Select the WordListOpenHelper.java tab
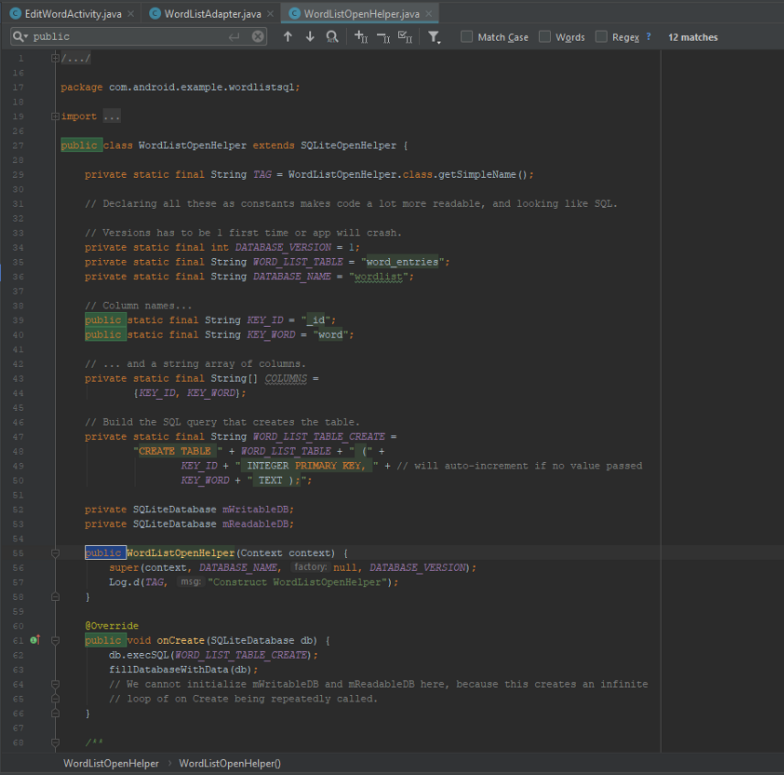Image resolution: width=784 pixels, height=775 pixels. (362, 14)
